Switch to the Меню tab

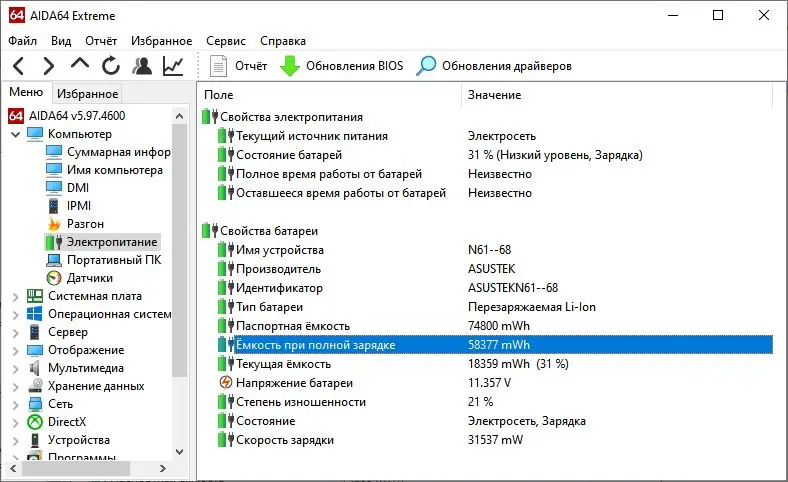(26, 92)
